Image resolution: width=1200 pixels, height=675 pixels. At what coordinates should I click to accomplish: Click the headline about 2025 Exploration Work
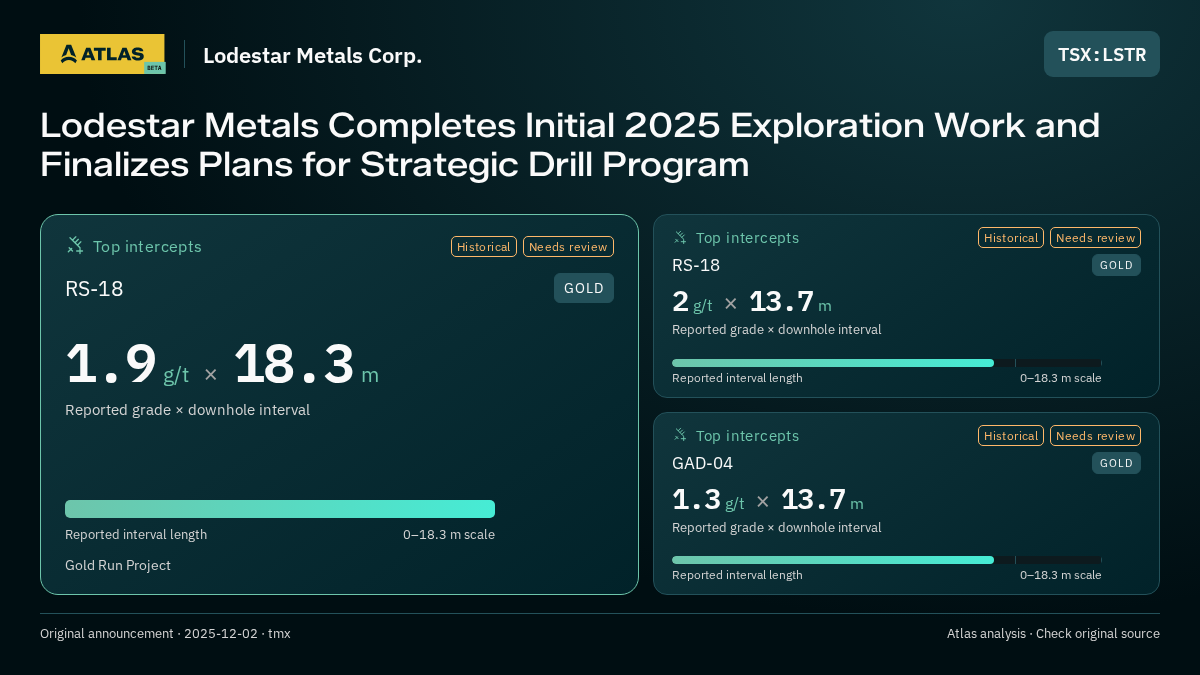[570, 145]
